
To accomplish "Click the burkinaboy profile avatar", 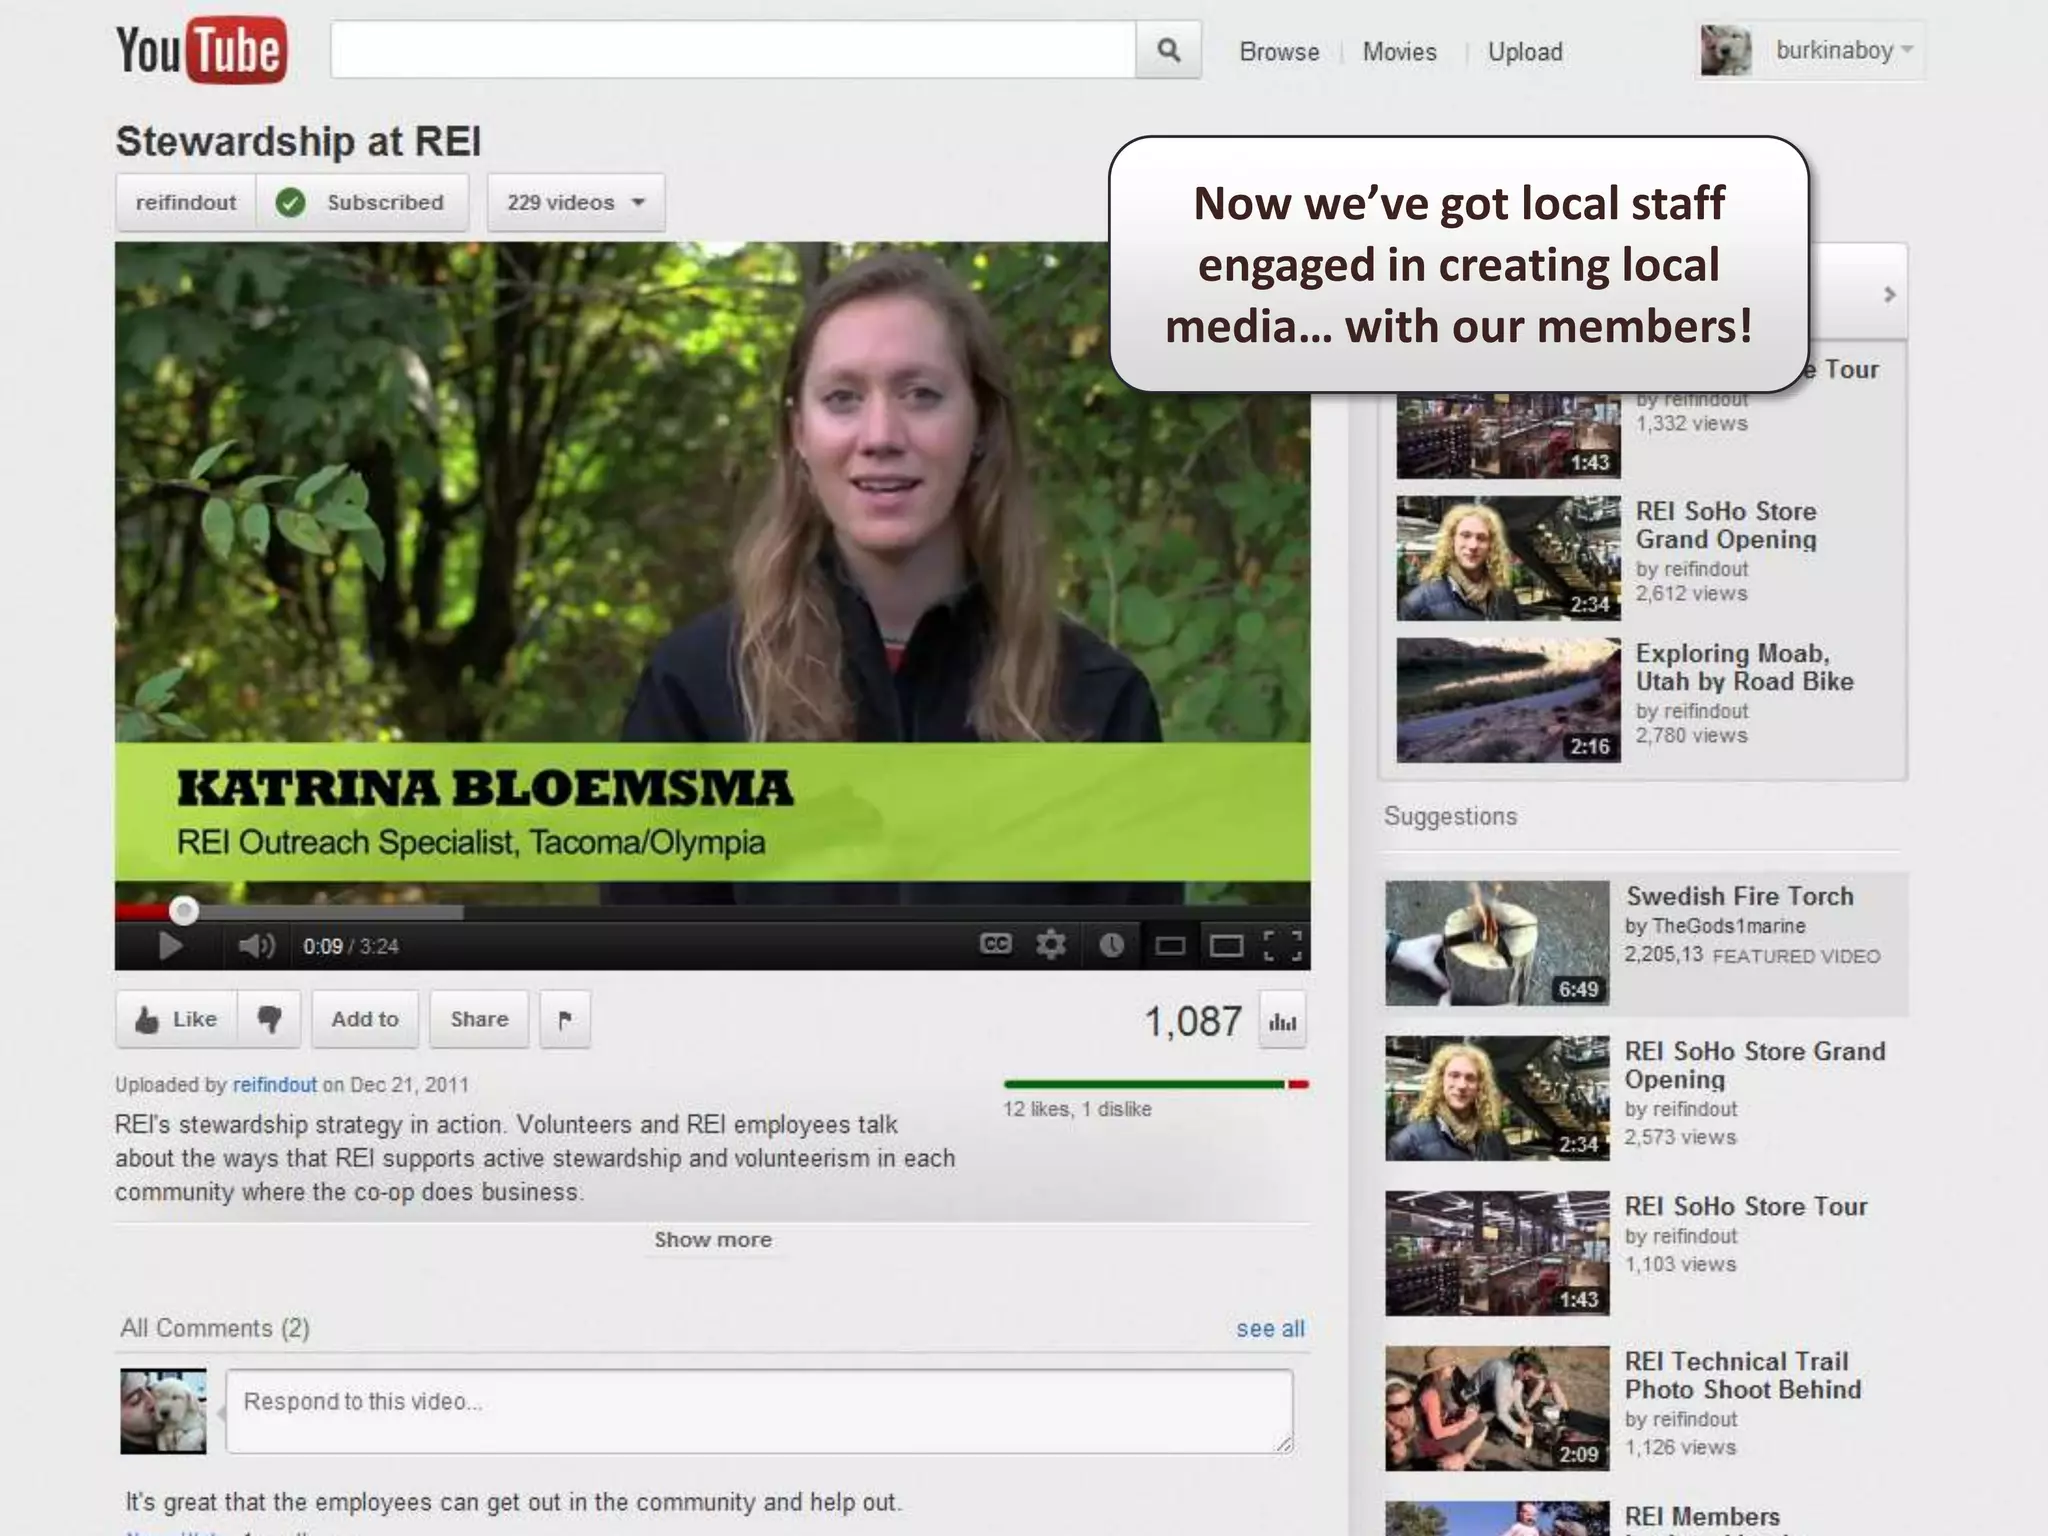I will pos(1726,50).
